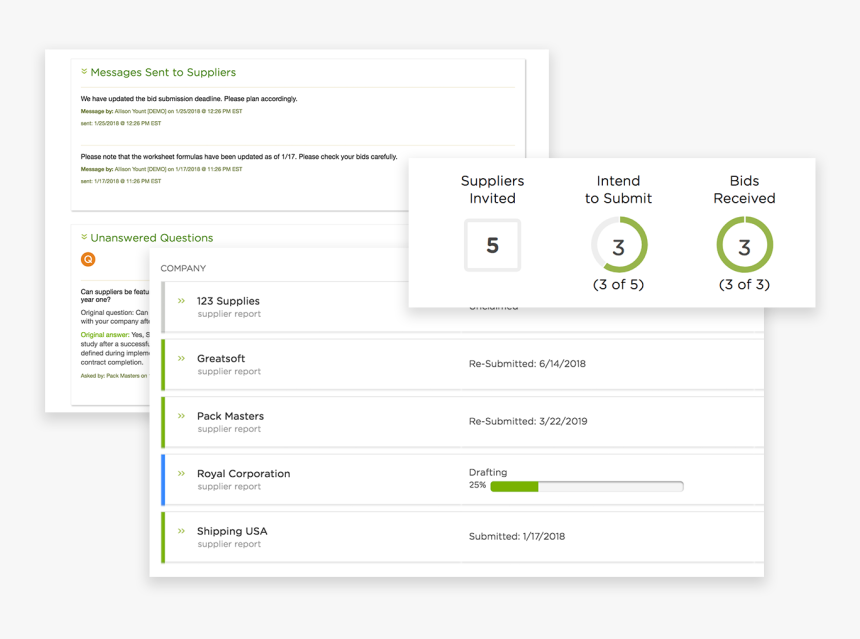Click the Intend to Submit donut chart

coord(618,245)
